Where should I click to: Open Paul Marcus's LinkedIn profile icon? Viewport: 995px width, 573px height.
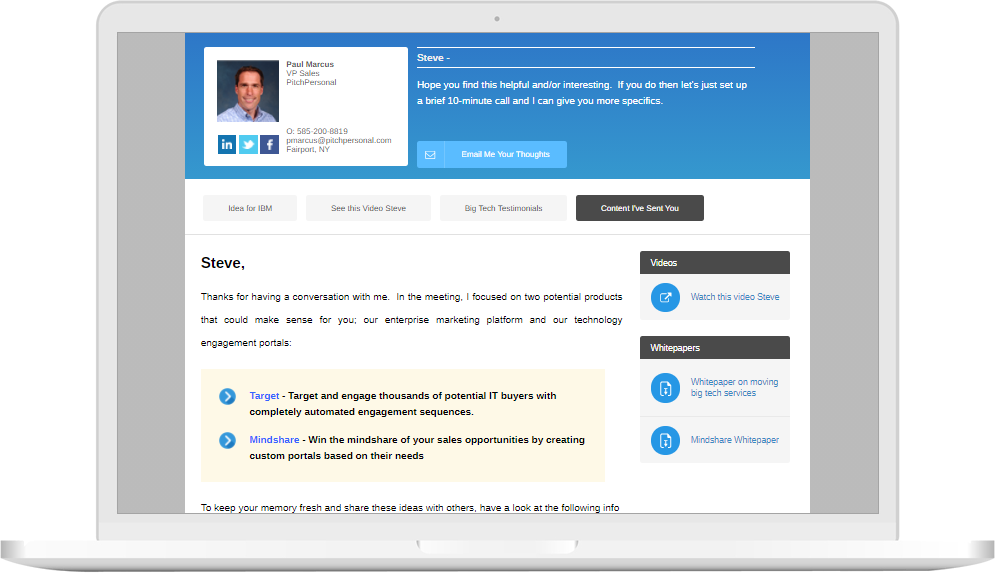(227, 145)
